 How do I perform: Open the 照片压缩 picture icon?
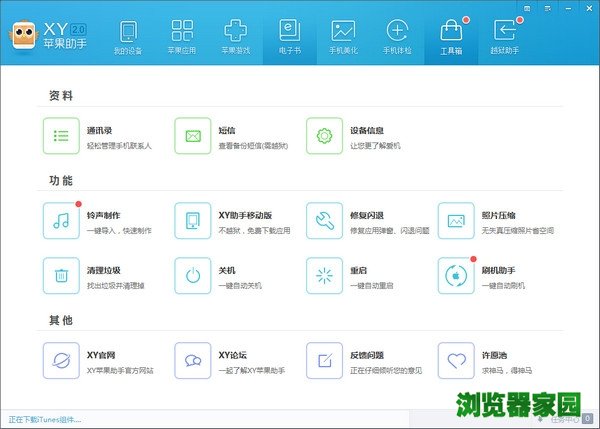pyautogui.click(x=456, y=221)
